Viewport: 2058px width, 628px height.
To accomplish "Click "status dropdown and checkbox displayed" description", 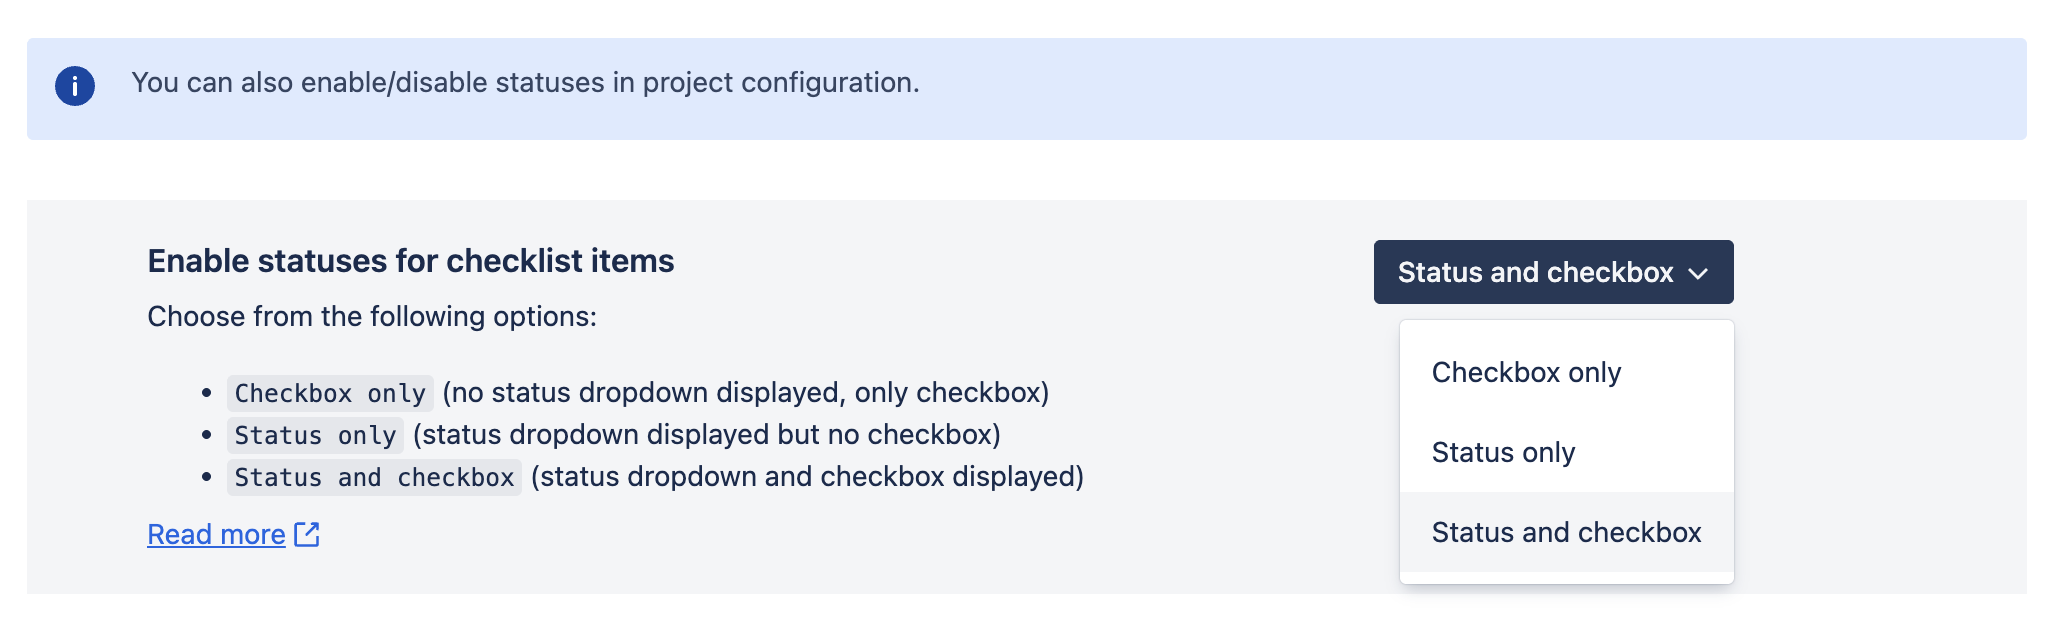I will [x=807, y=476].
